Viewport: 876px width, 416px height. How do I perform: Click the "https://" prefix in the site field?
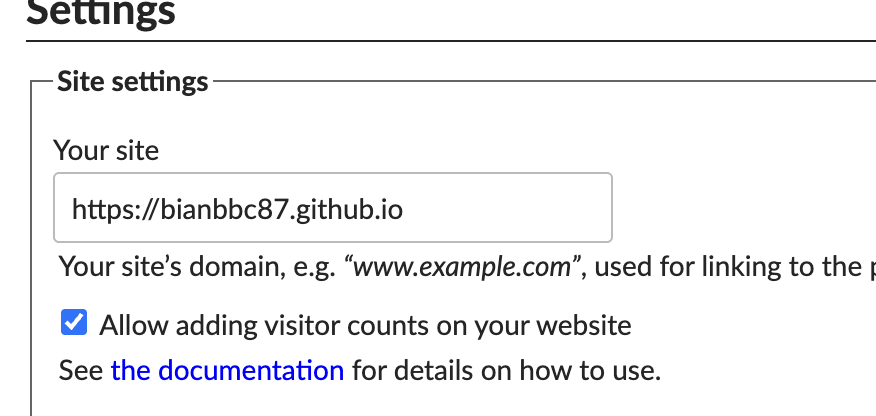point(110,209)
